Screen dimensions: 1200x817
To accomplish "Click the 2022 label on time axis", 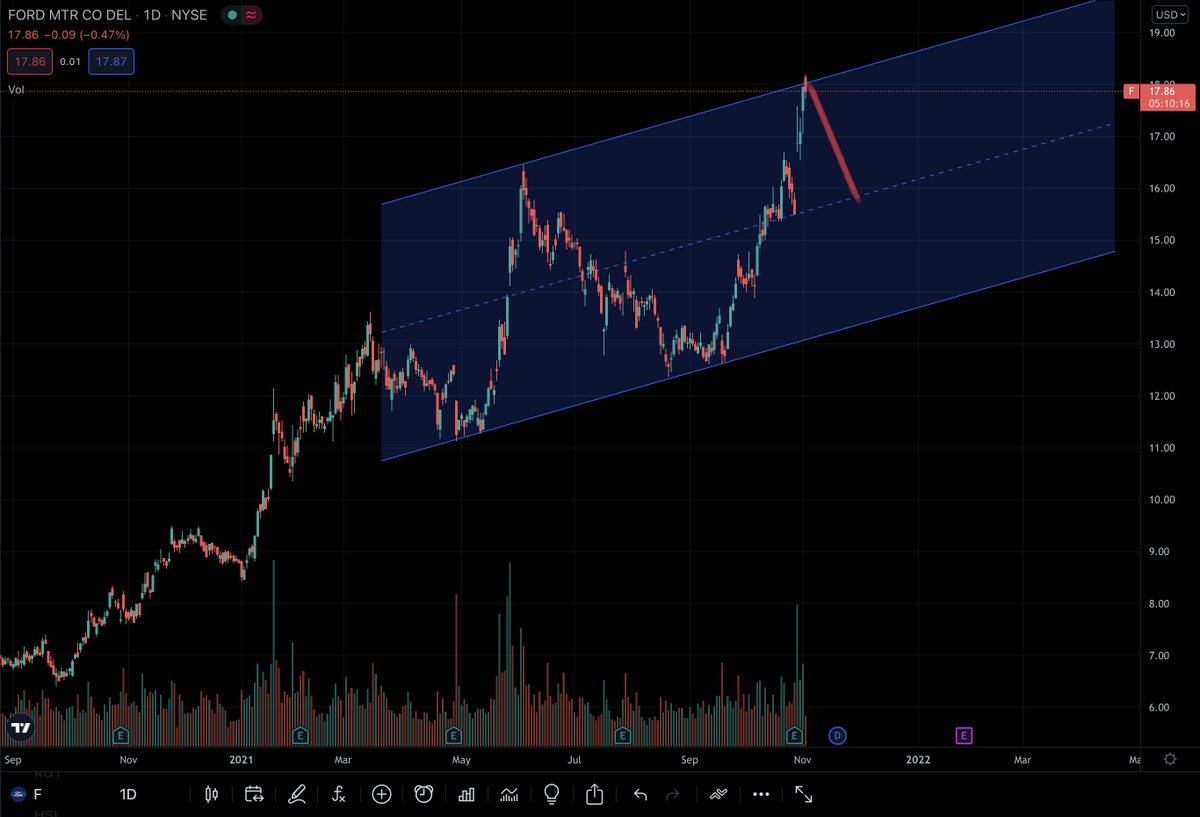I will [919, 760].
